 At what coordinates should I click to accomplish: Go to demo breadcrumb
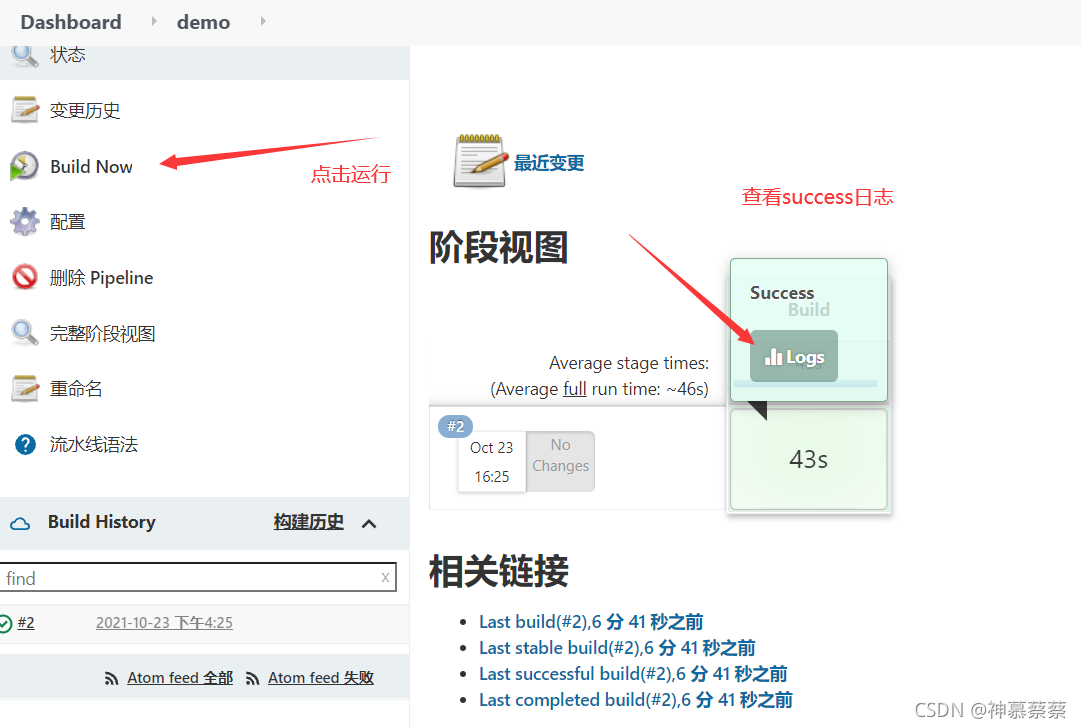tap(203, 22)
